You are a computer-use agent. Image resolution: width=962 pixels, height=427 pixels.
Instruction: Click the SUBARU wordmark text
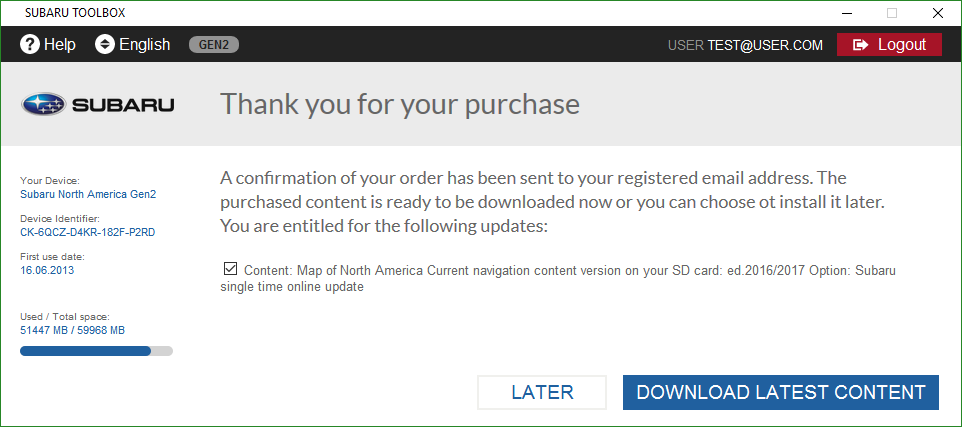coord(123,106)
